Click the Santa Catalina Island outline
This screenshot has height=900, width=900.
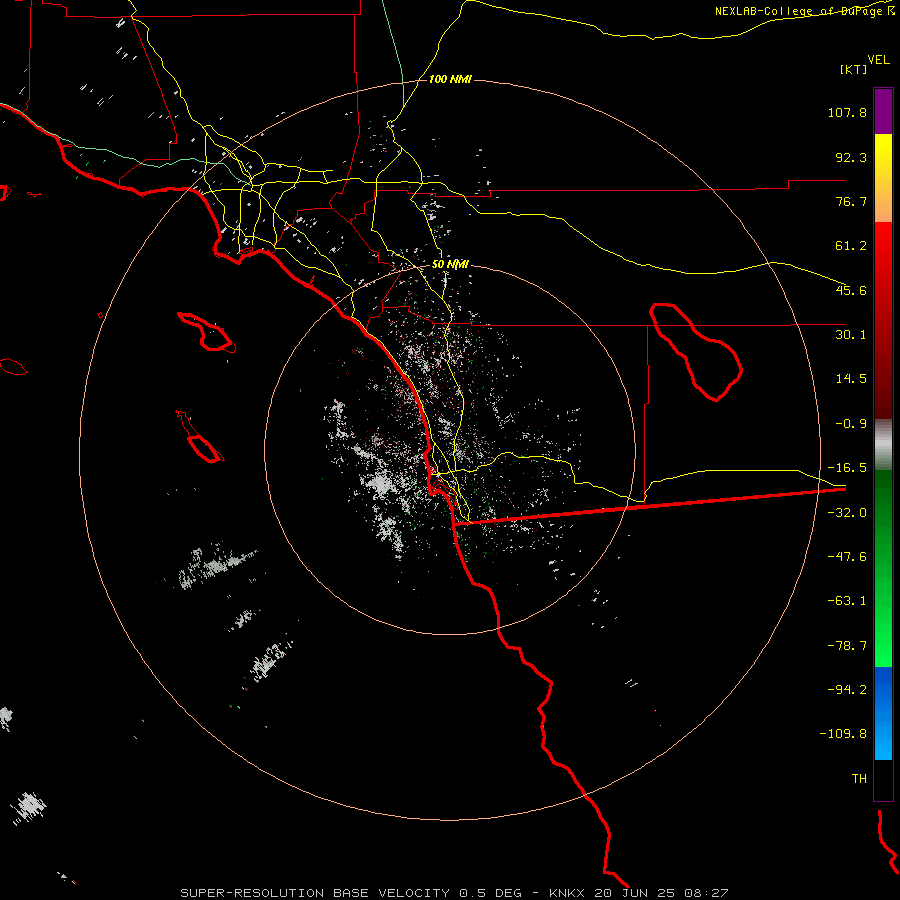207,332
